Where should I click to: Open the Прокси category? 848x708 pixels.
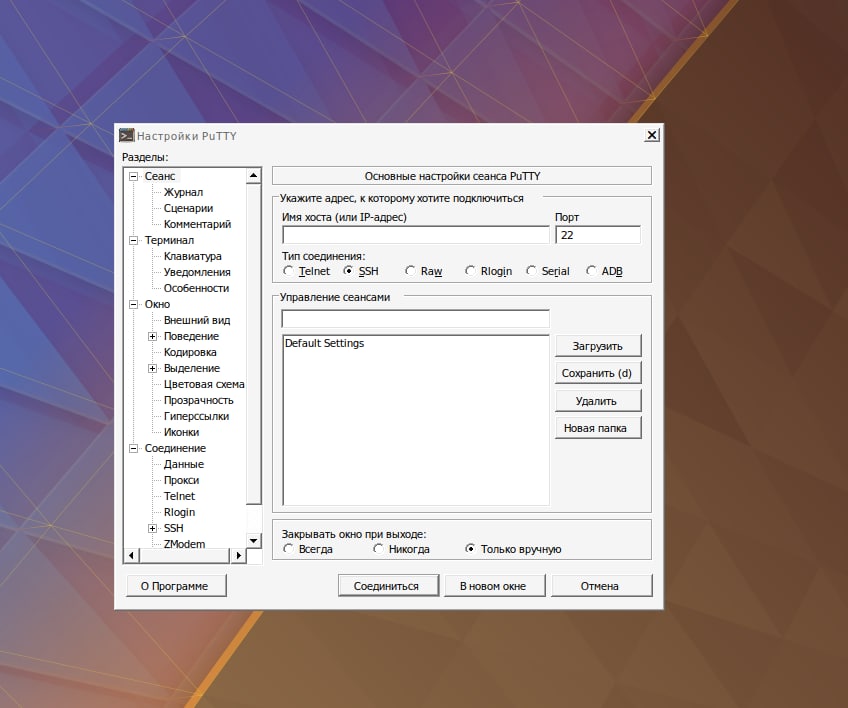[x=181, y=480]
